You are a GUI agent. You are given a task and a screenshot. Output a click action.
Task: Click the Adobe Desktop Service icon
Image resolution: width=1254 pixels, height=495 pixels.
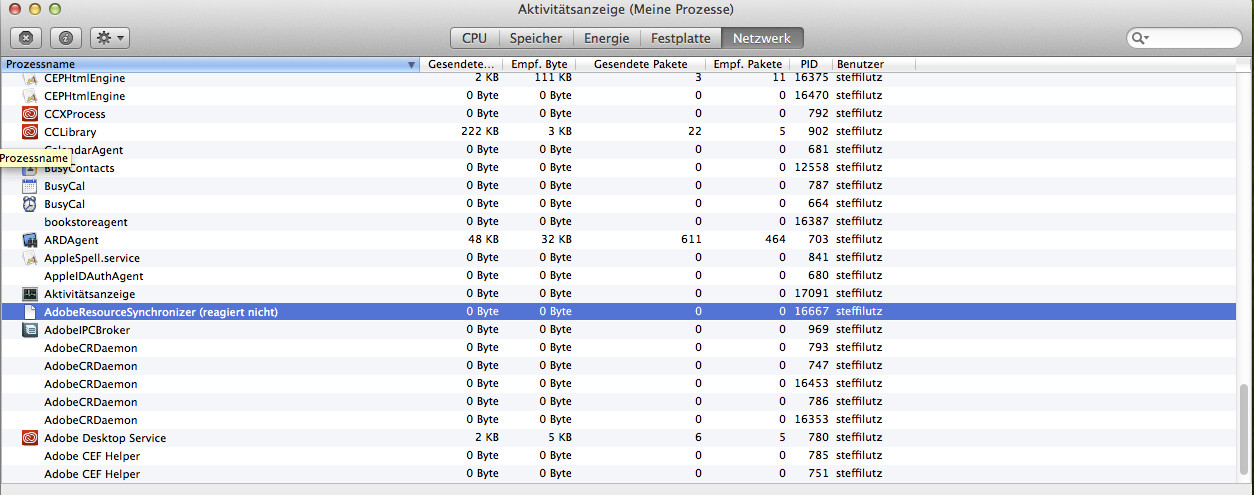coord(29,438)
